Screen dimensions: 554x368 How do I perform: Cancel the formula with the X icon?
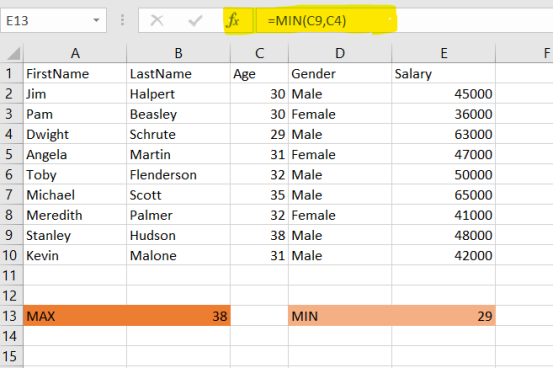click(157, 20)
